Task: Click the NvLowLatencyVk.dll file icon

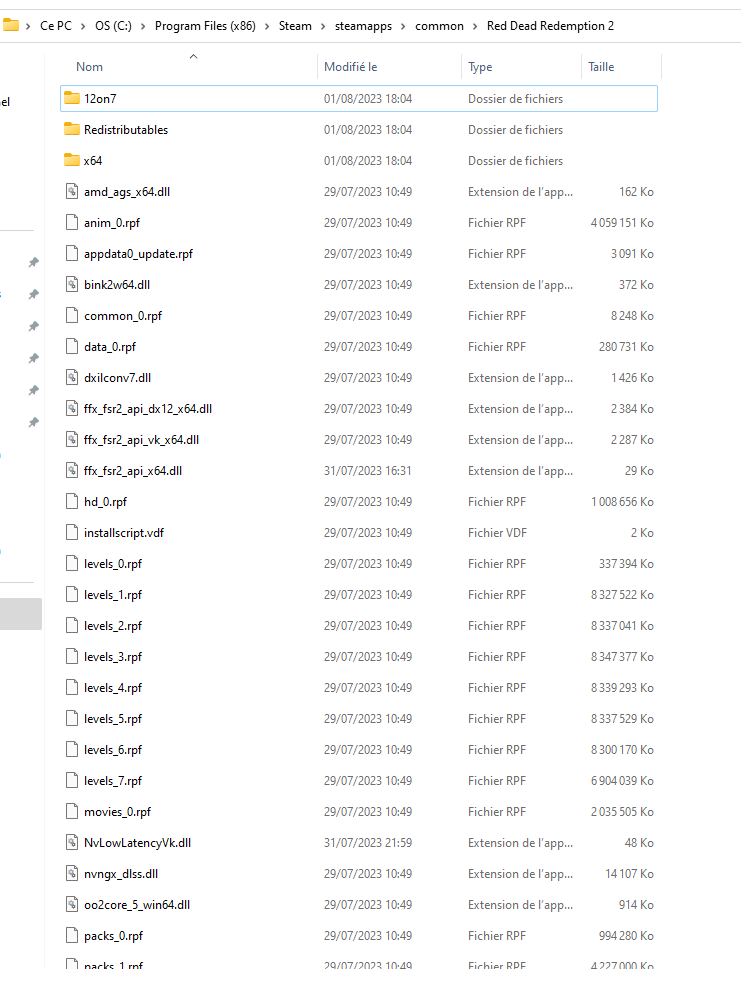Action: click(x=72, y=842)
